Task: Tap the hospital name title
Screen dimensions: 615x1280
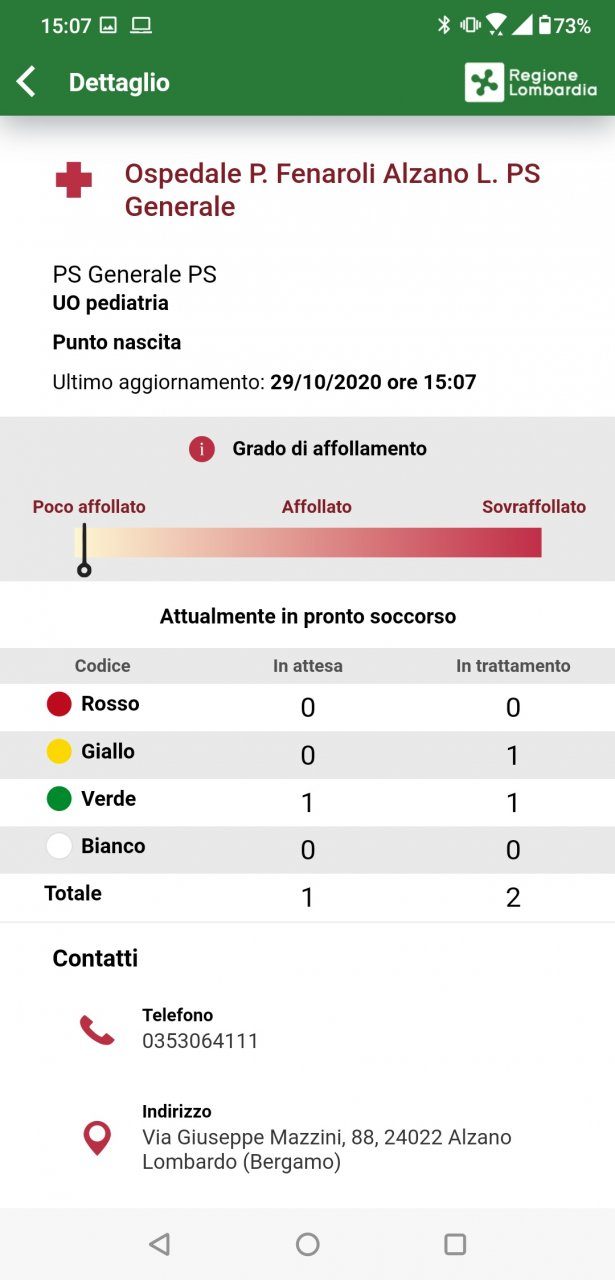Action: coord(332,190)
